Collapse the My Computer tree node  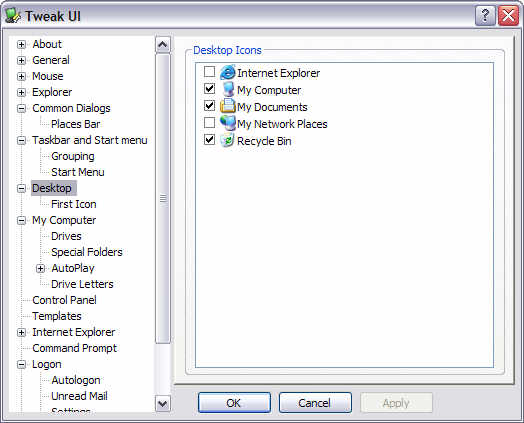[x=21, y=221]
